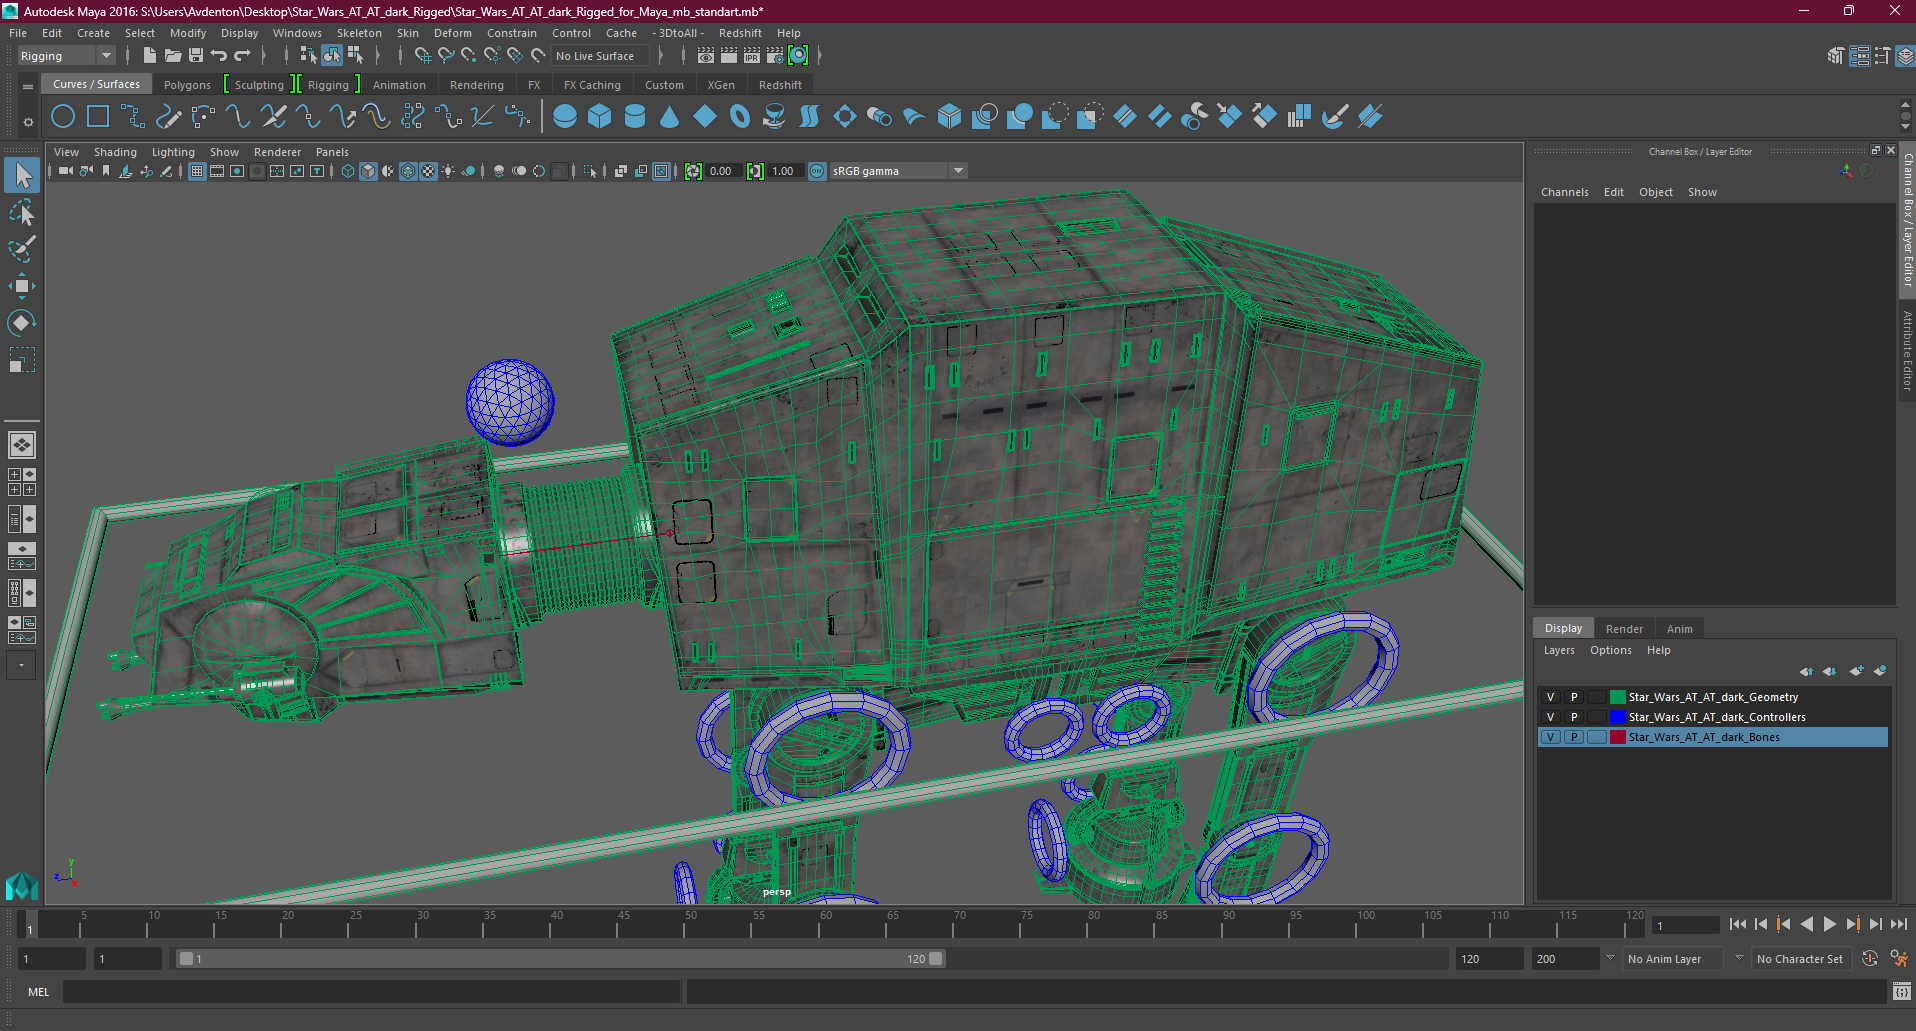Open the Deform menu

point(452,33)
